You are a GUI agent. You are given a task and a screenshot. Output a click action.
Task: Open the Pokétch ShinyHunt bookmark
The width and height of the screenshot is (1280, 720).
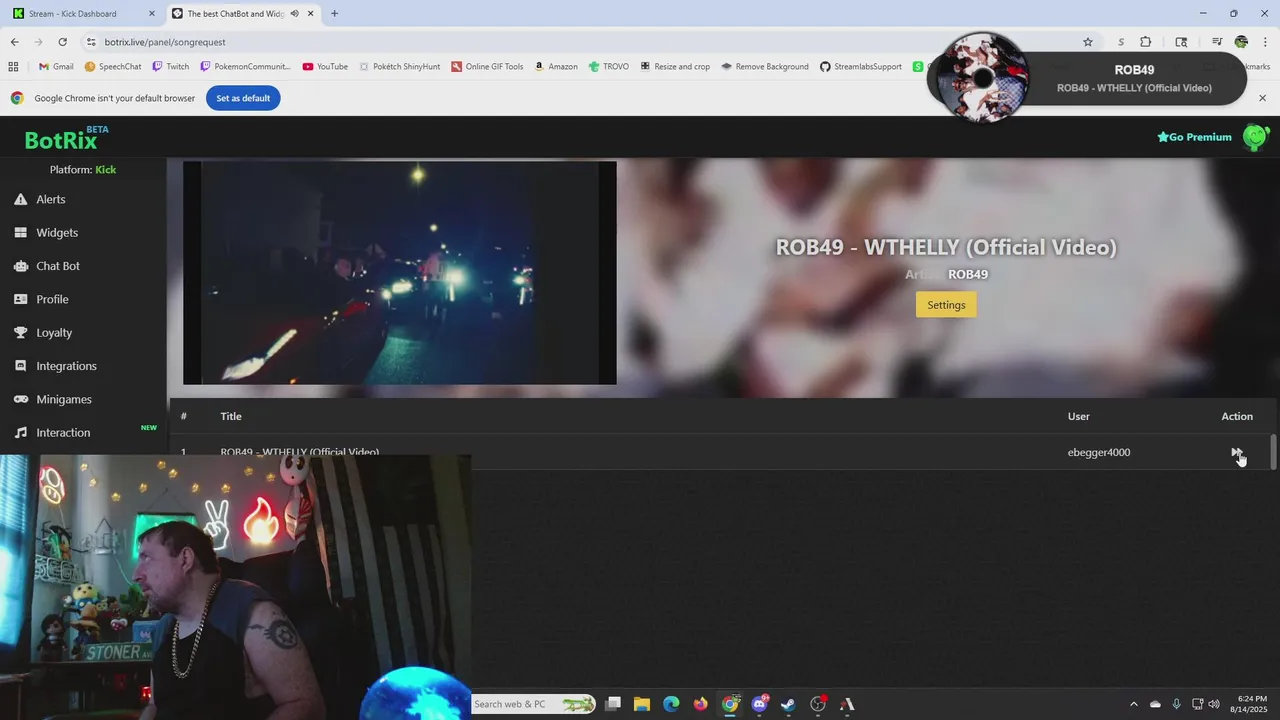(399, 67)
